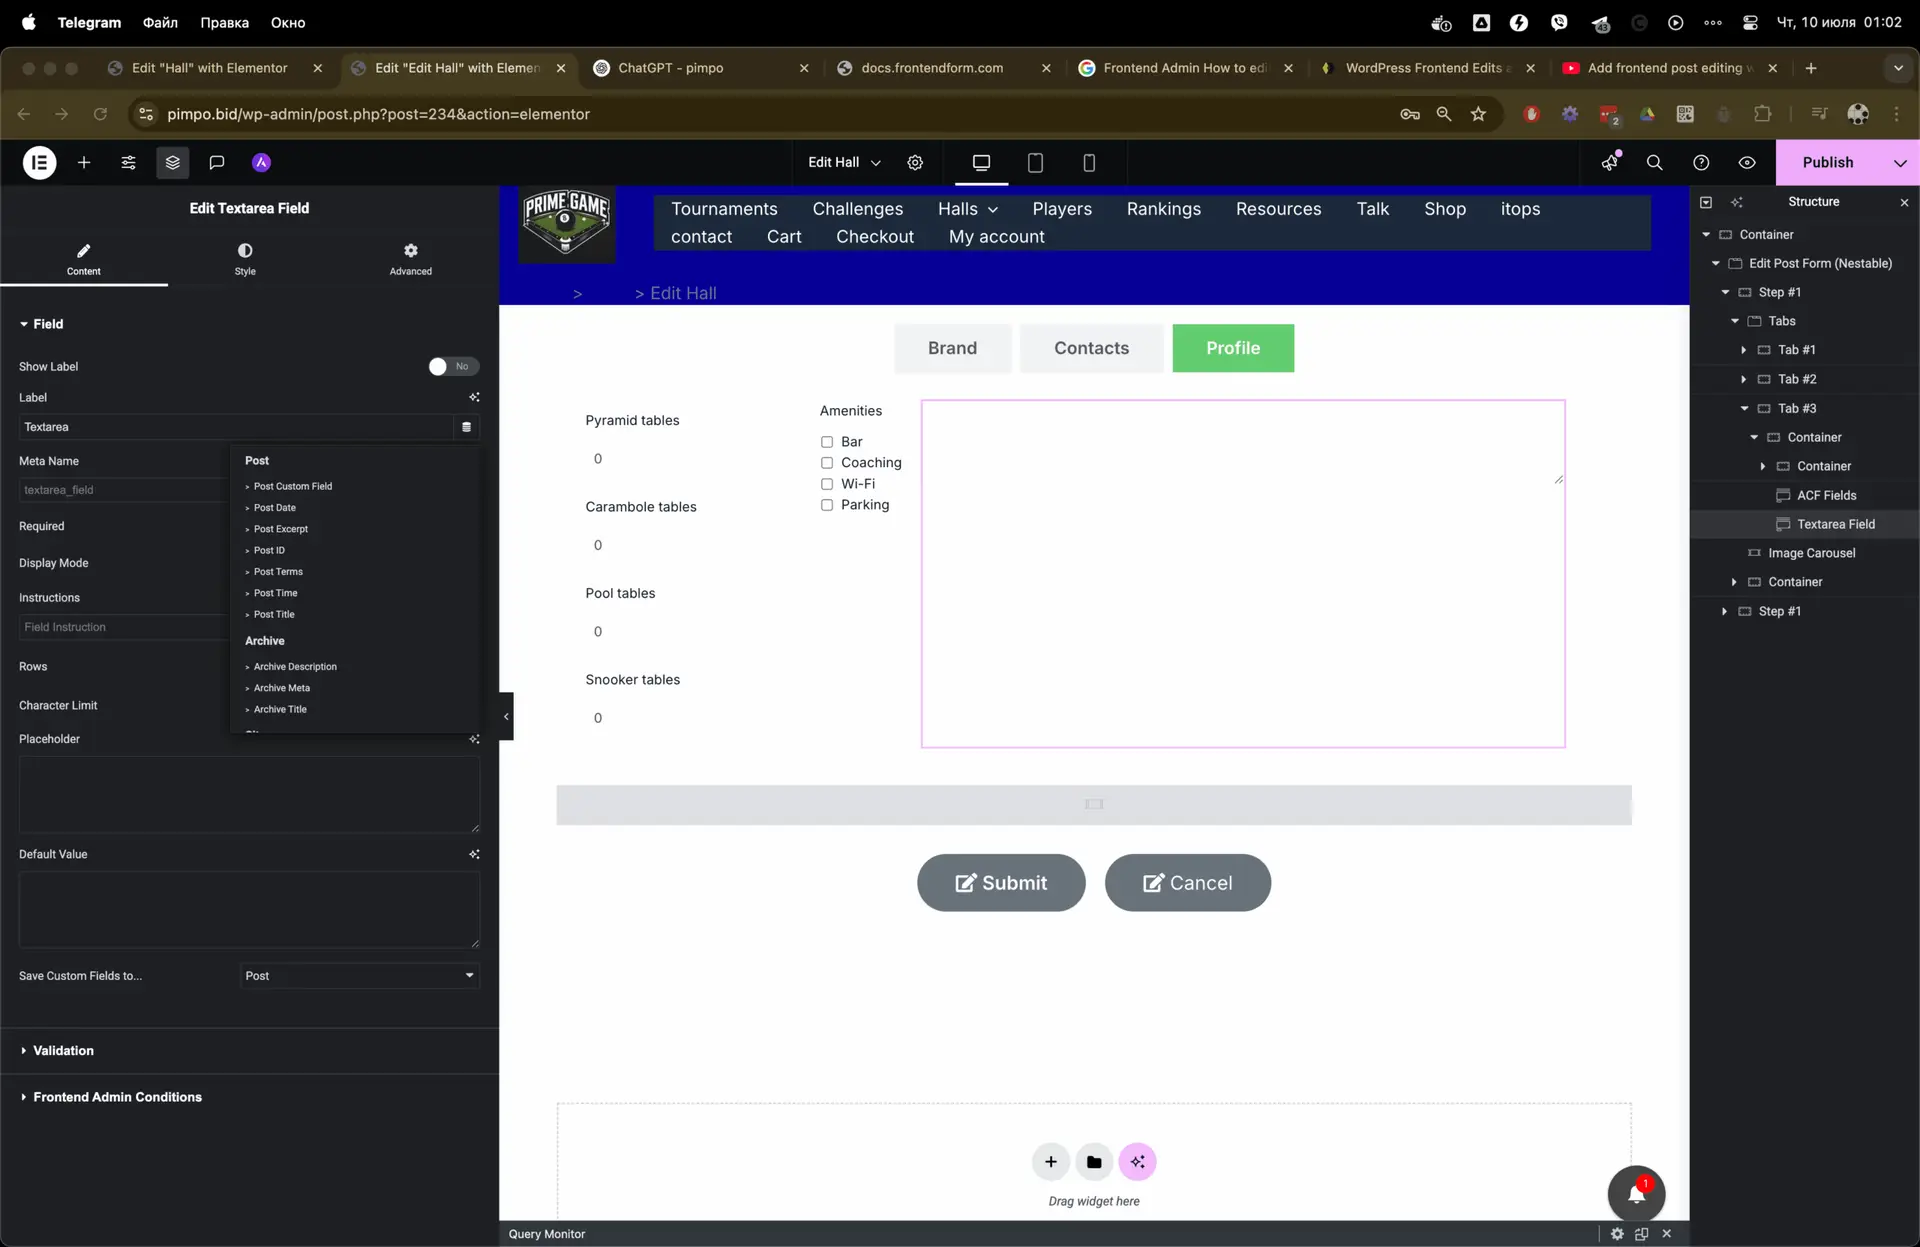
Task: Click the Add Element plus icon
Action: (84, 162)
